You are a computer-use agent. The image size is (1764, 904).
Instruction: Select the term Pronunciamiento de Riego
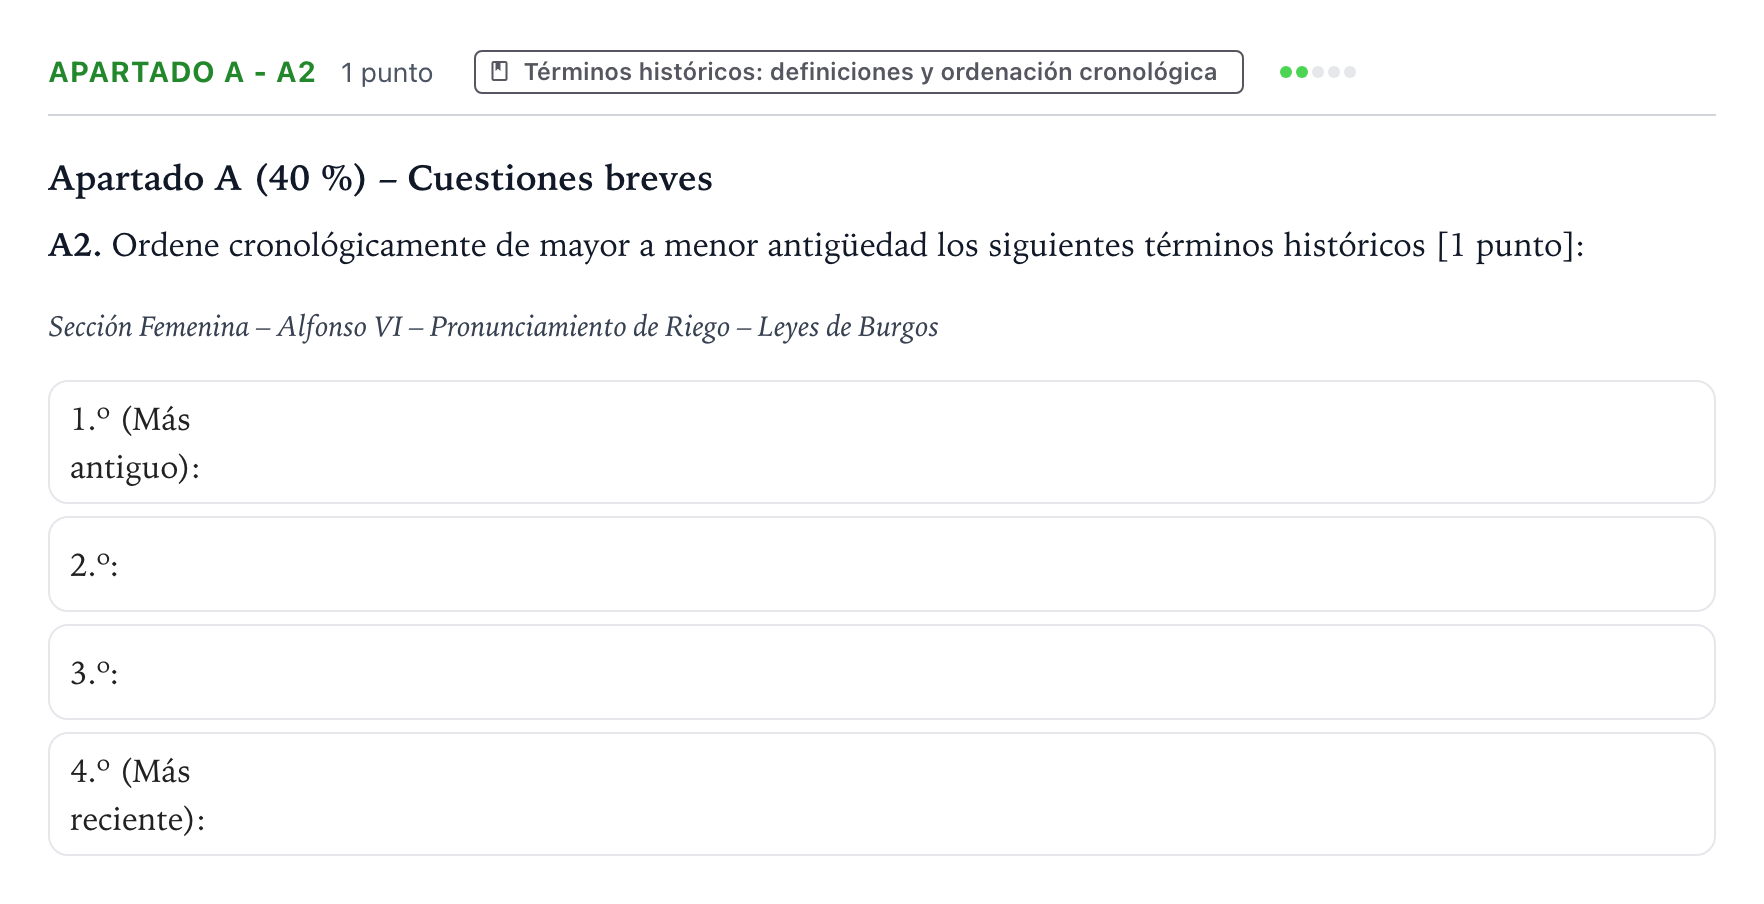(580, 327)
